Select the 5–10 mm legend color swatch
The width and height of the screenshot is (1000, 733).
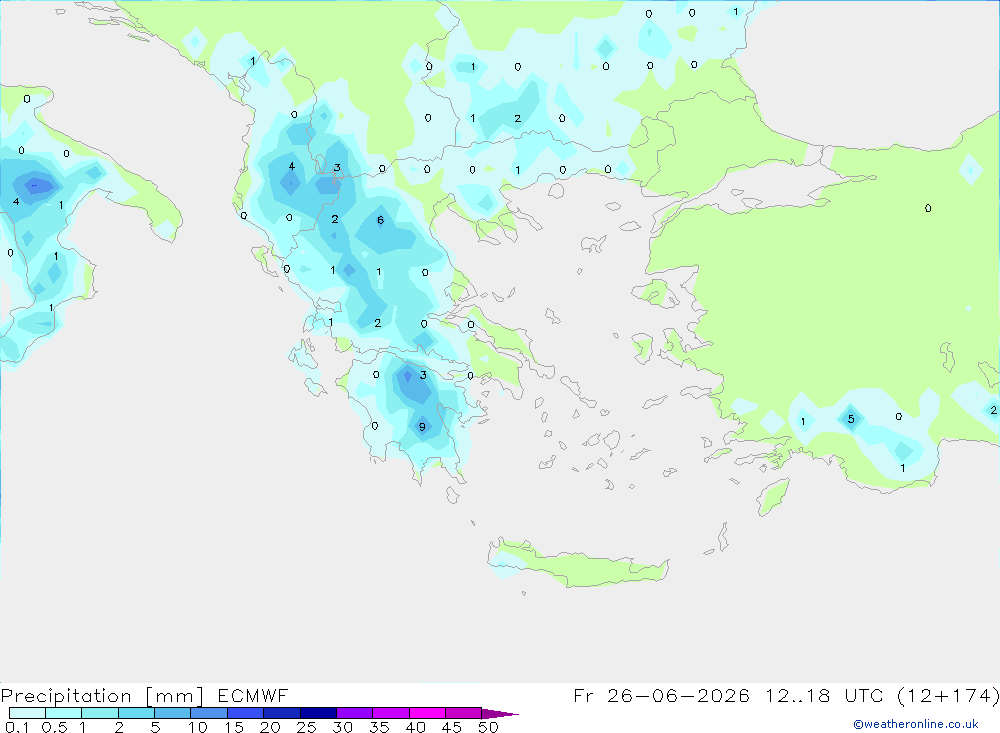pos(172,713)
